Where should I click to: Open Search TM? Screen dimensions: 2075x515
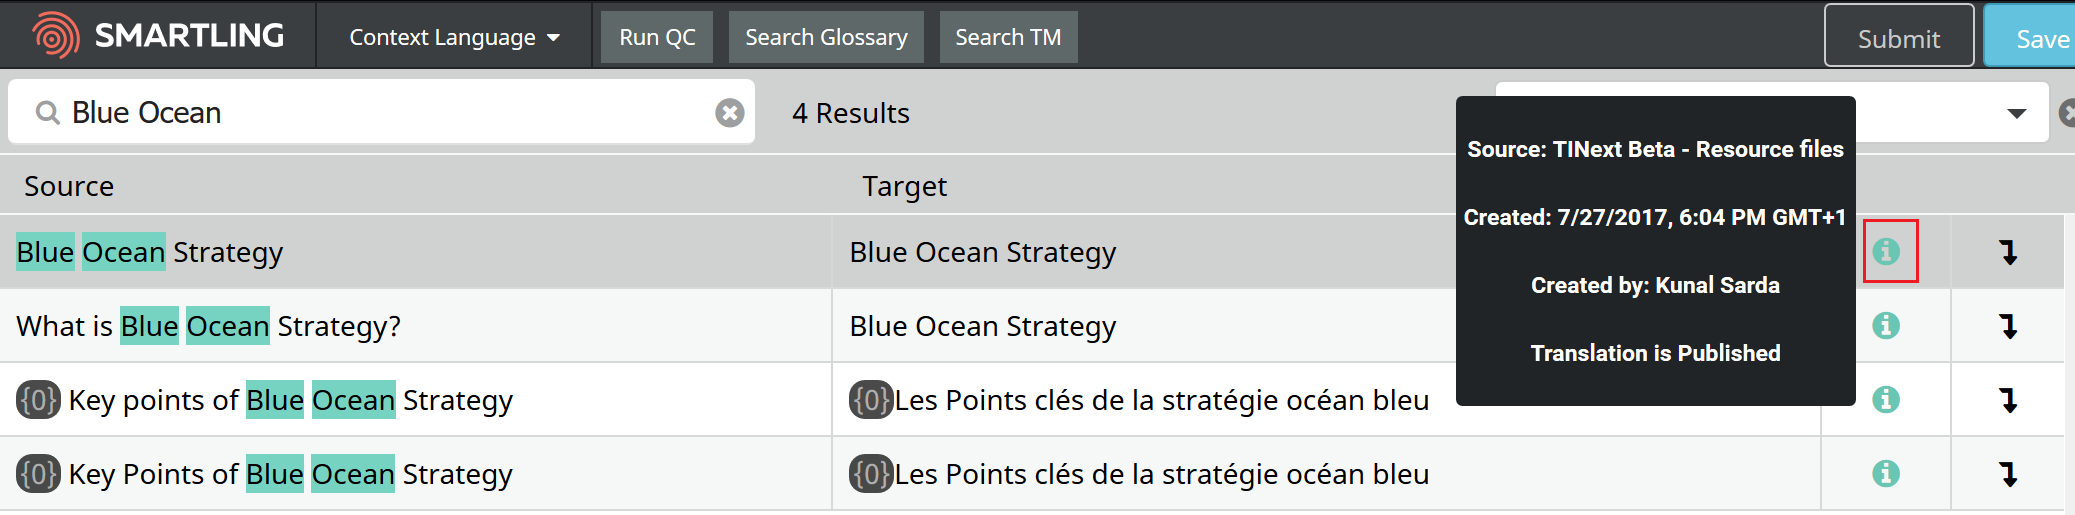pos(1008,37)
